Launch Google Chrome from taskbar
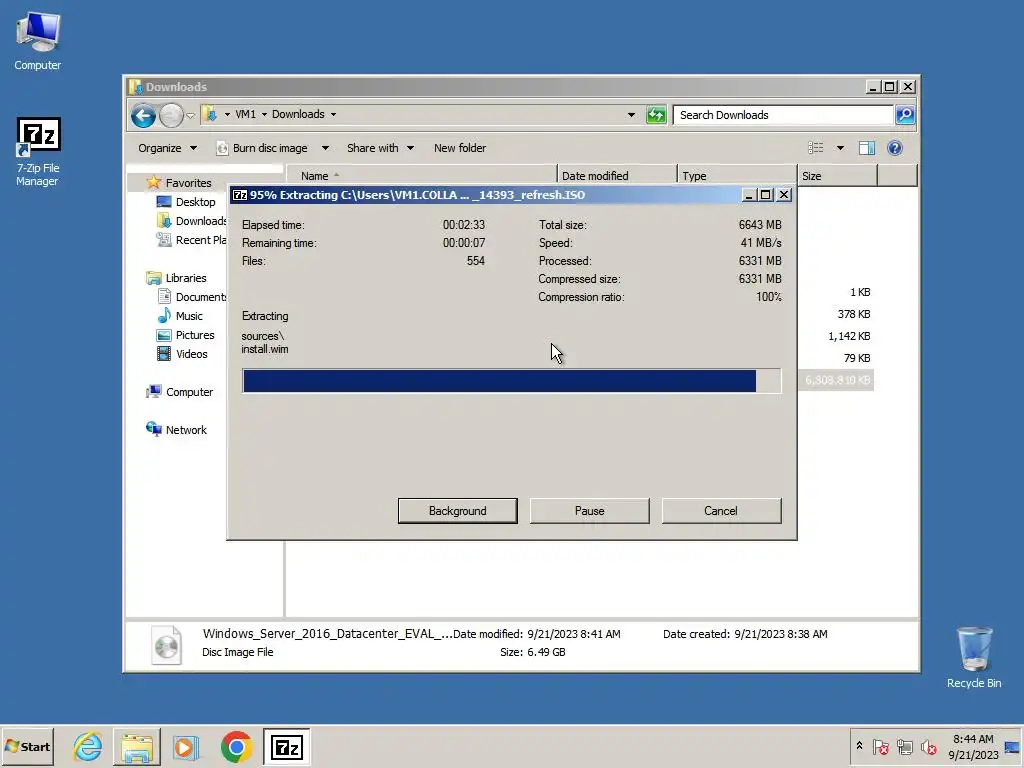 [x=236, y=746]
